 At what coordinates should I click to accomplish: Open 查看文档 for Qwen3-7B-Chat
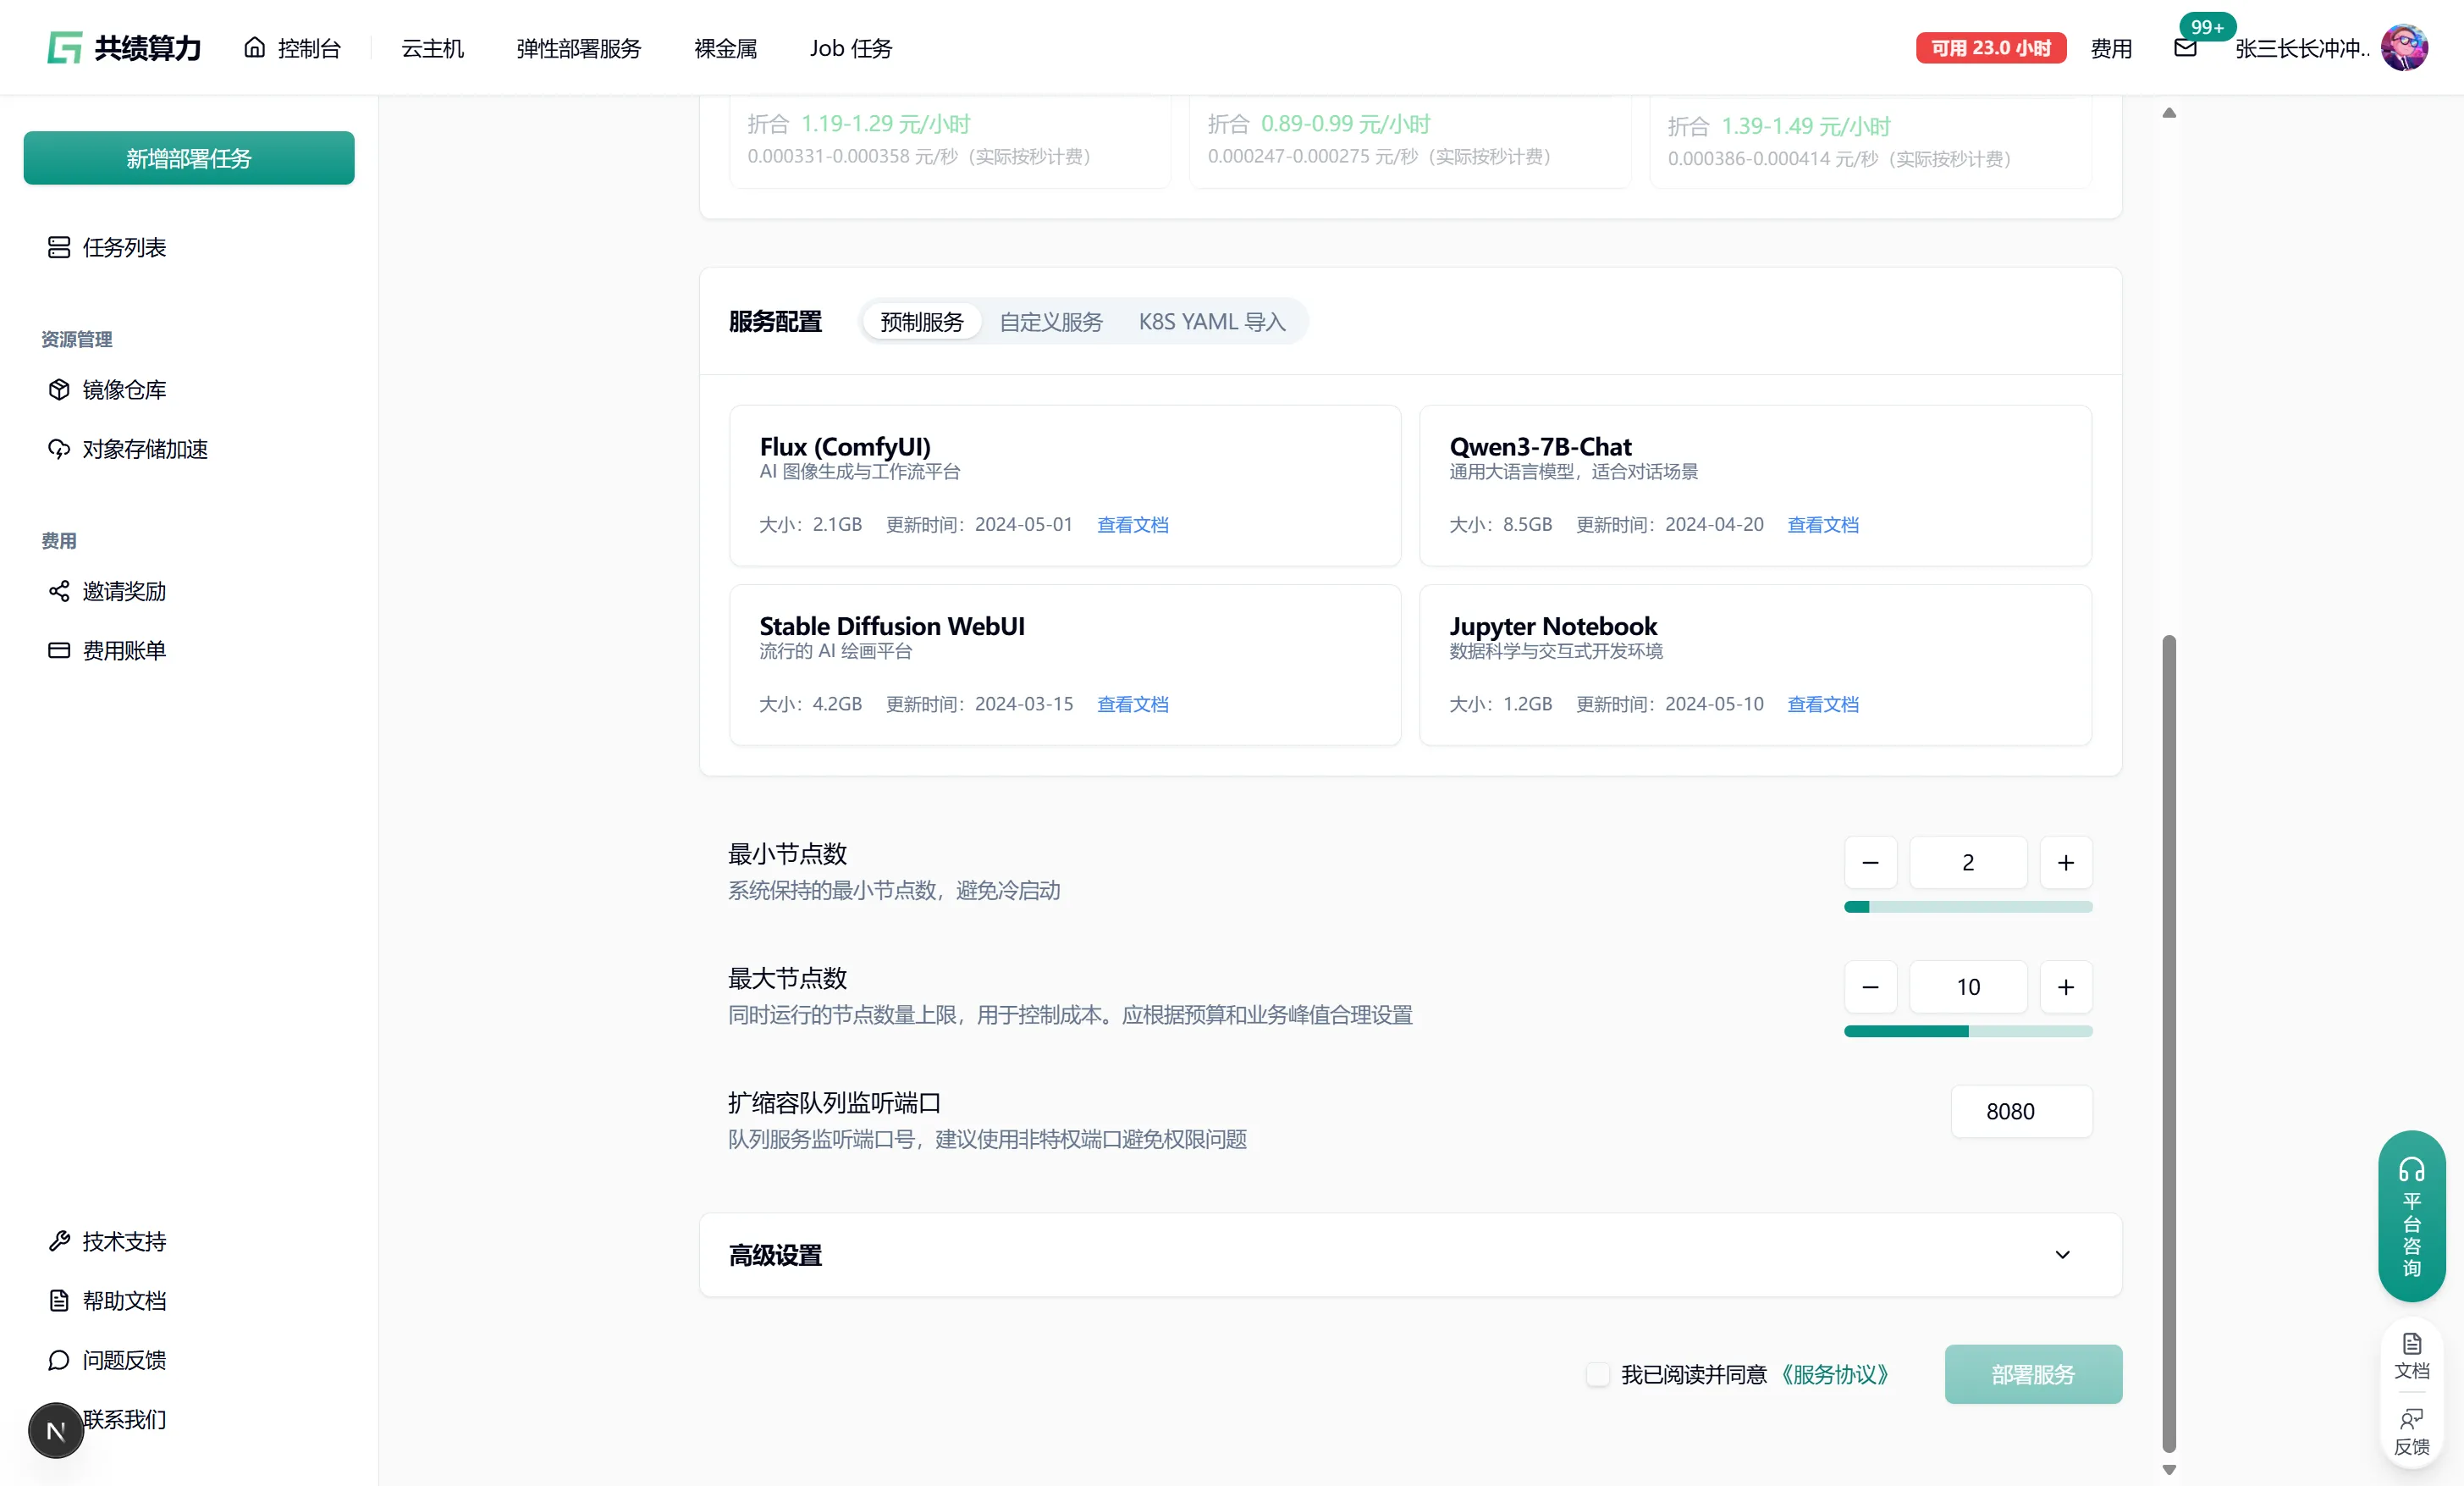coord(1822,524)
